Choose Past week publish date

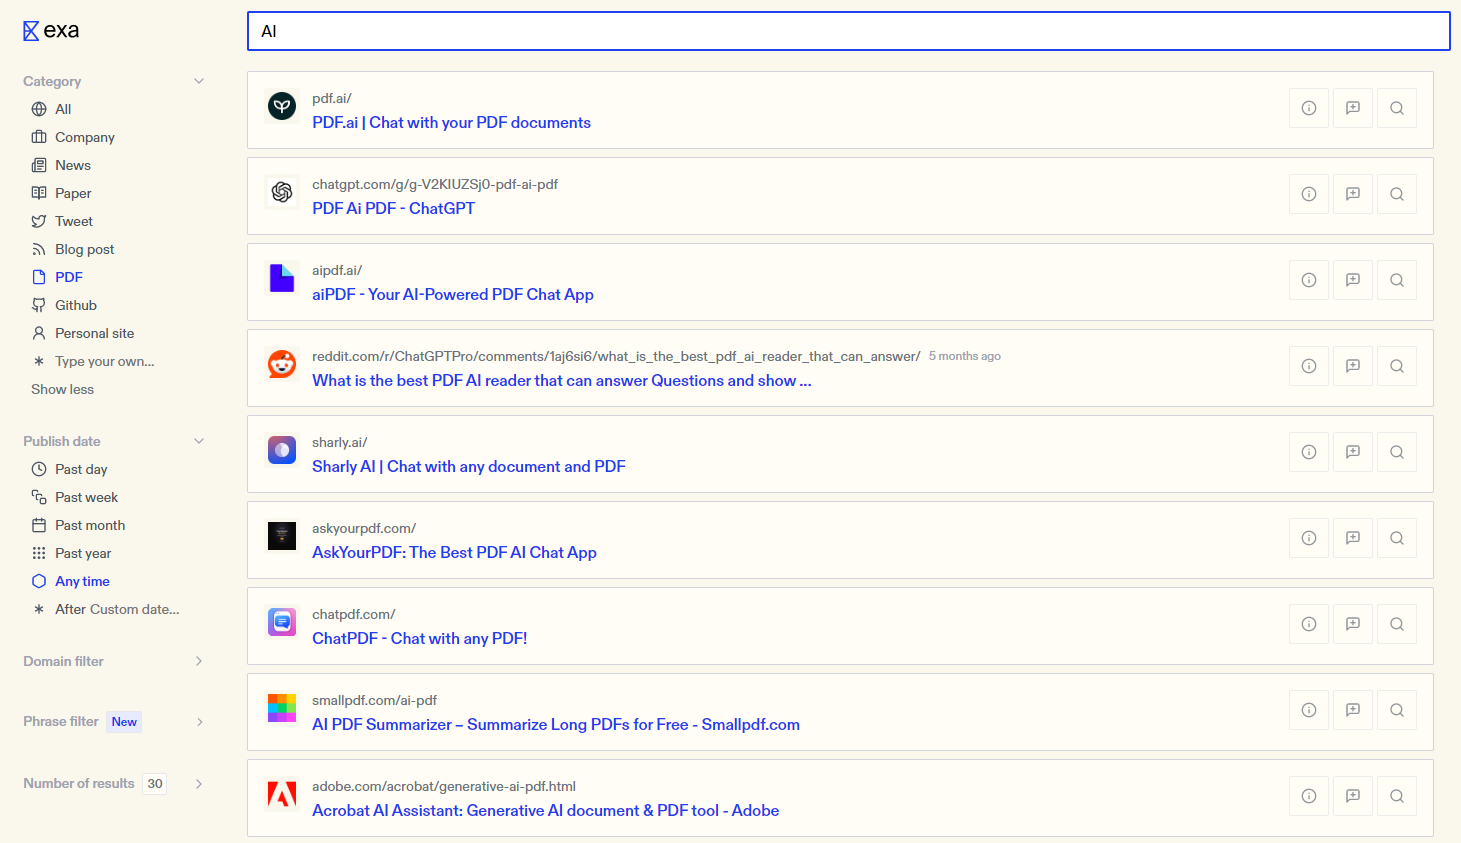[x=75, y=497]
